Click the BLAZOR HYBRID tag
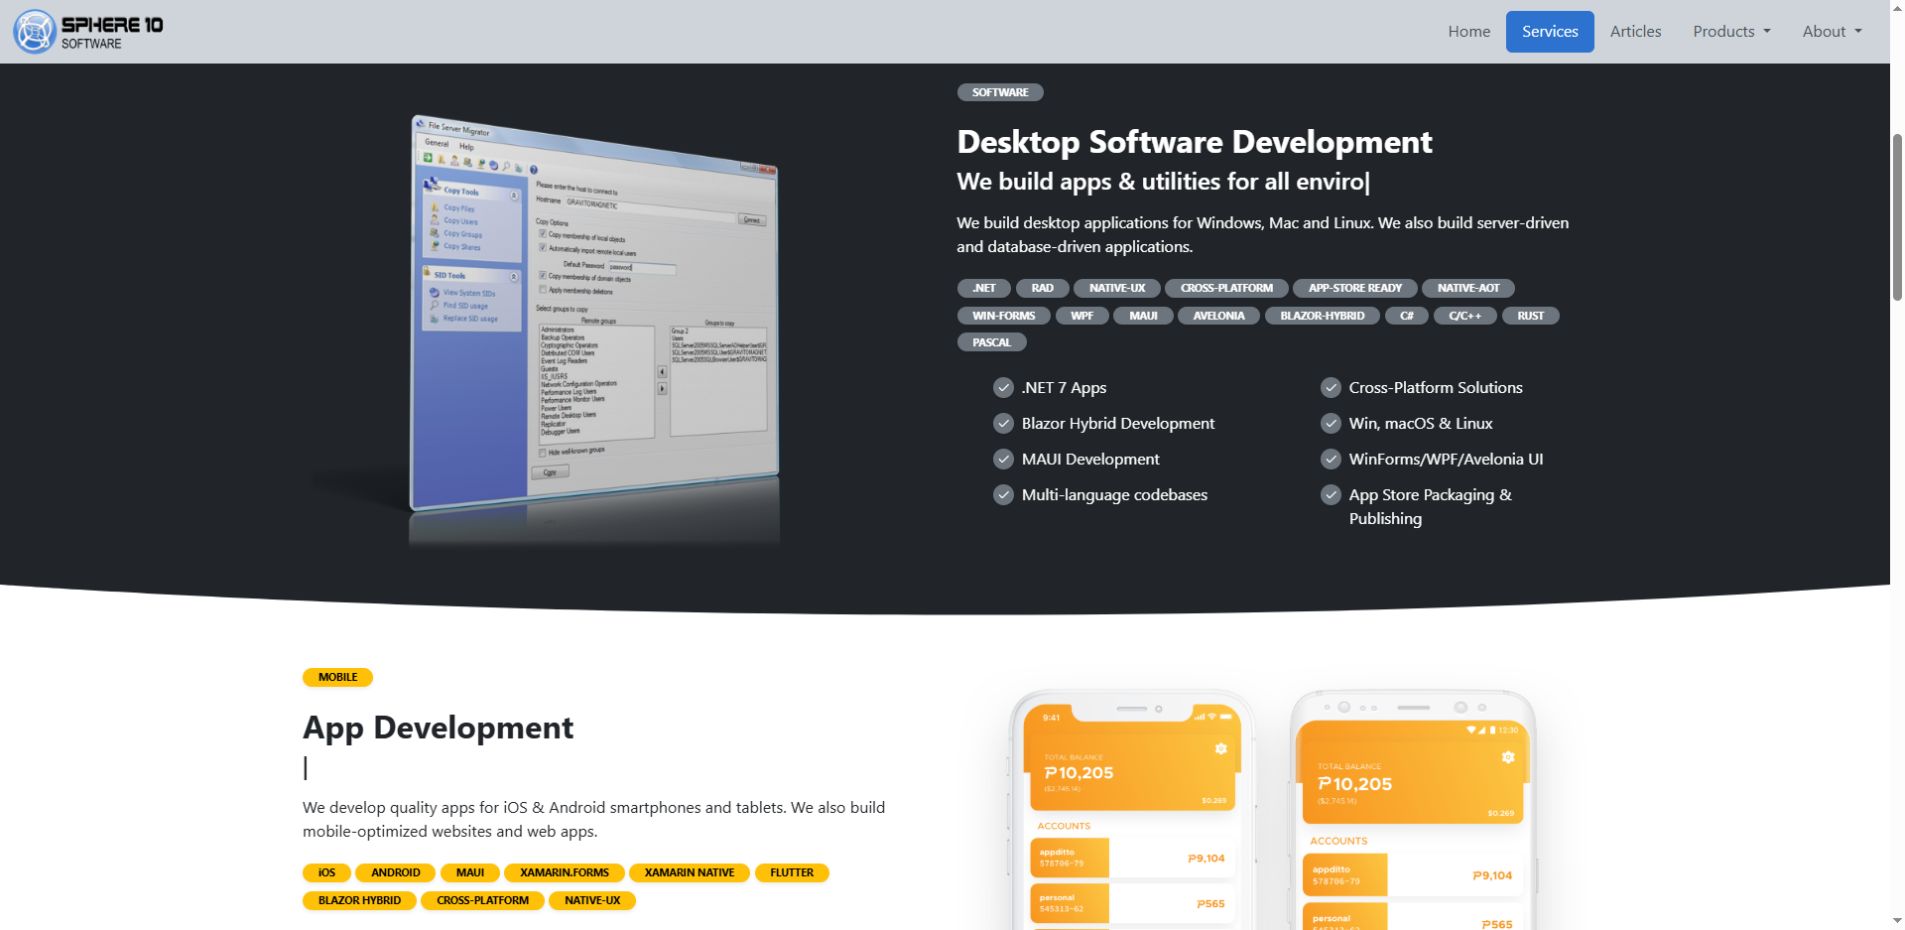Viewport: 1905px width, 930px height. [x=359, y=900]
